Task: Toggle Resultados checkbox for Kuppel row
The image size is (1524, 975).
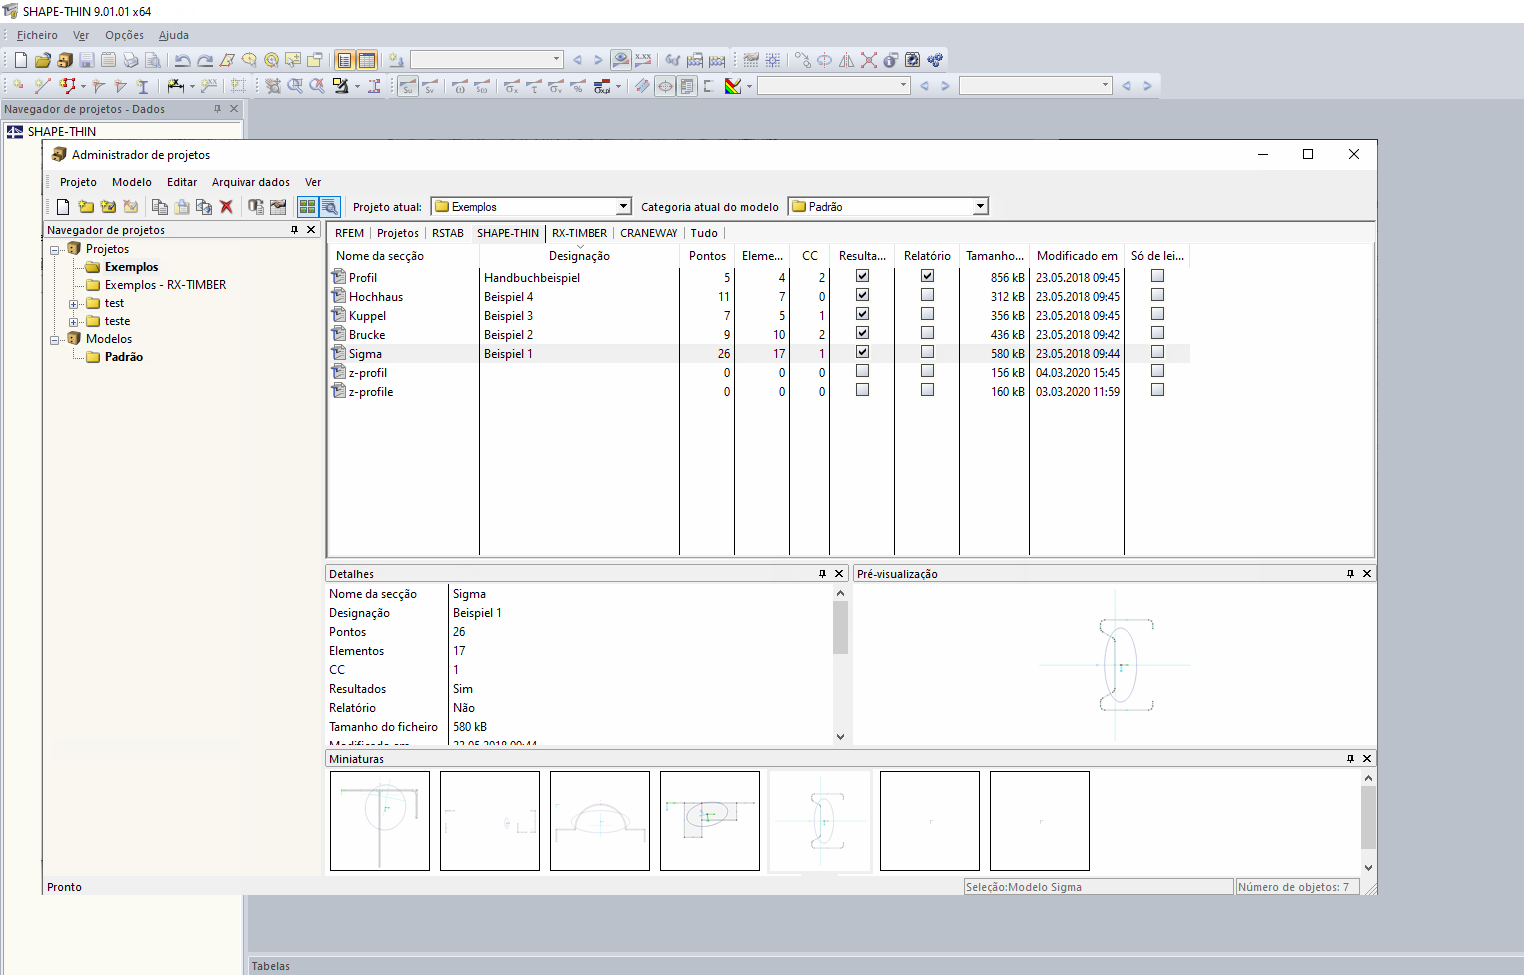Action: [862, 314]
